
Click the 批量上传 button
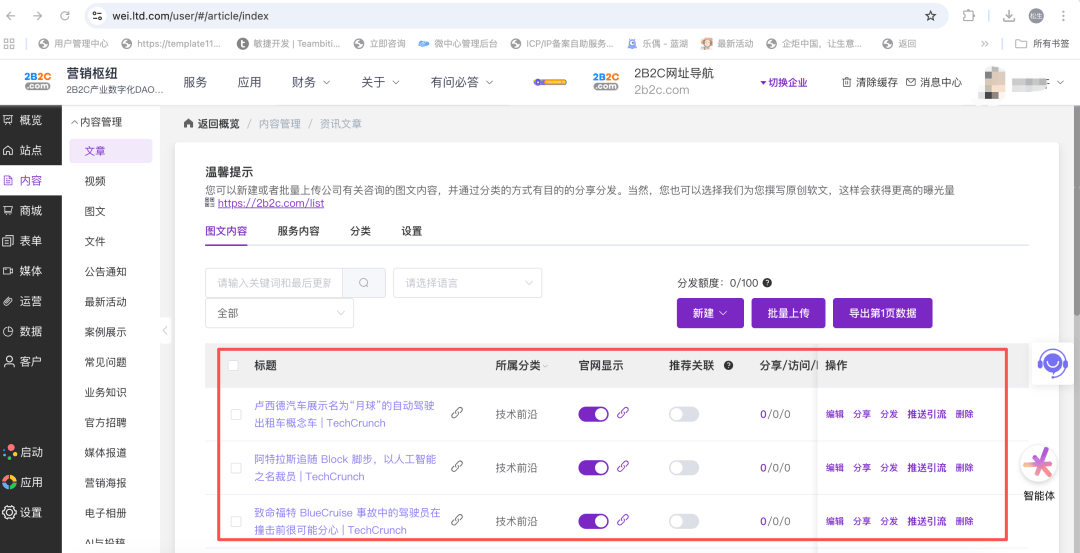tap(788, 313)
